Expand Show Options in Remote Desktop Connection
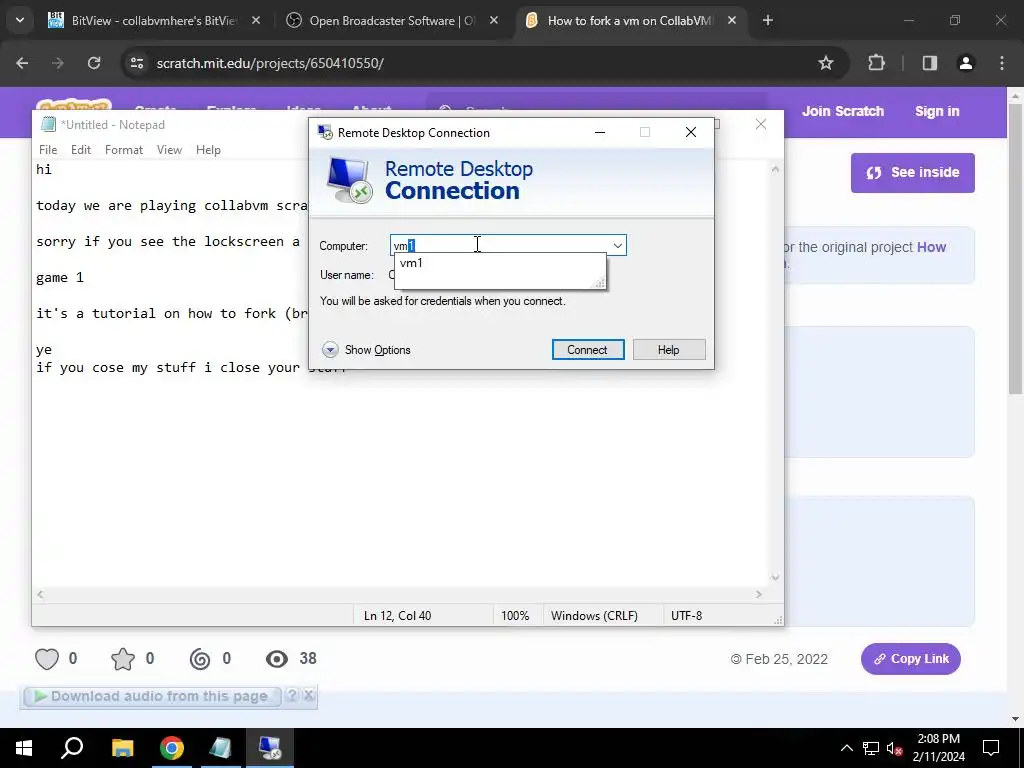 coord(366,350)
